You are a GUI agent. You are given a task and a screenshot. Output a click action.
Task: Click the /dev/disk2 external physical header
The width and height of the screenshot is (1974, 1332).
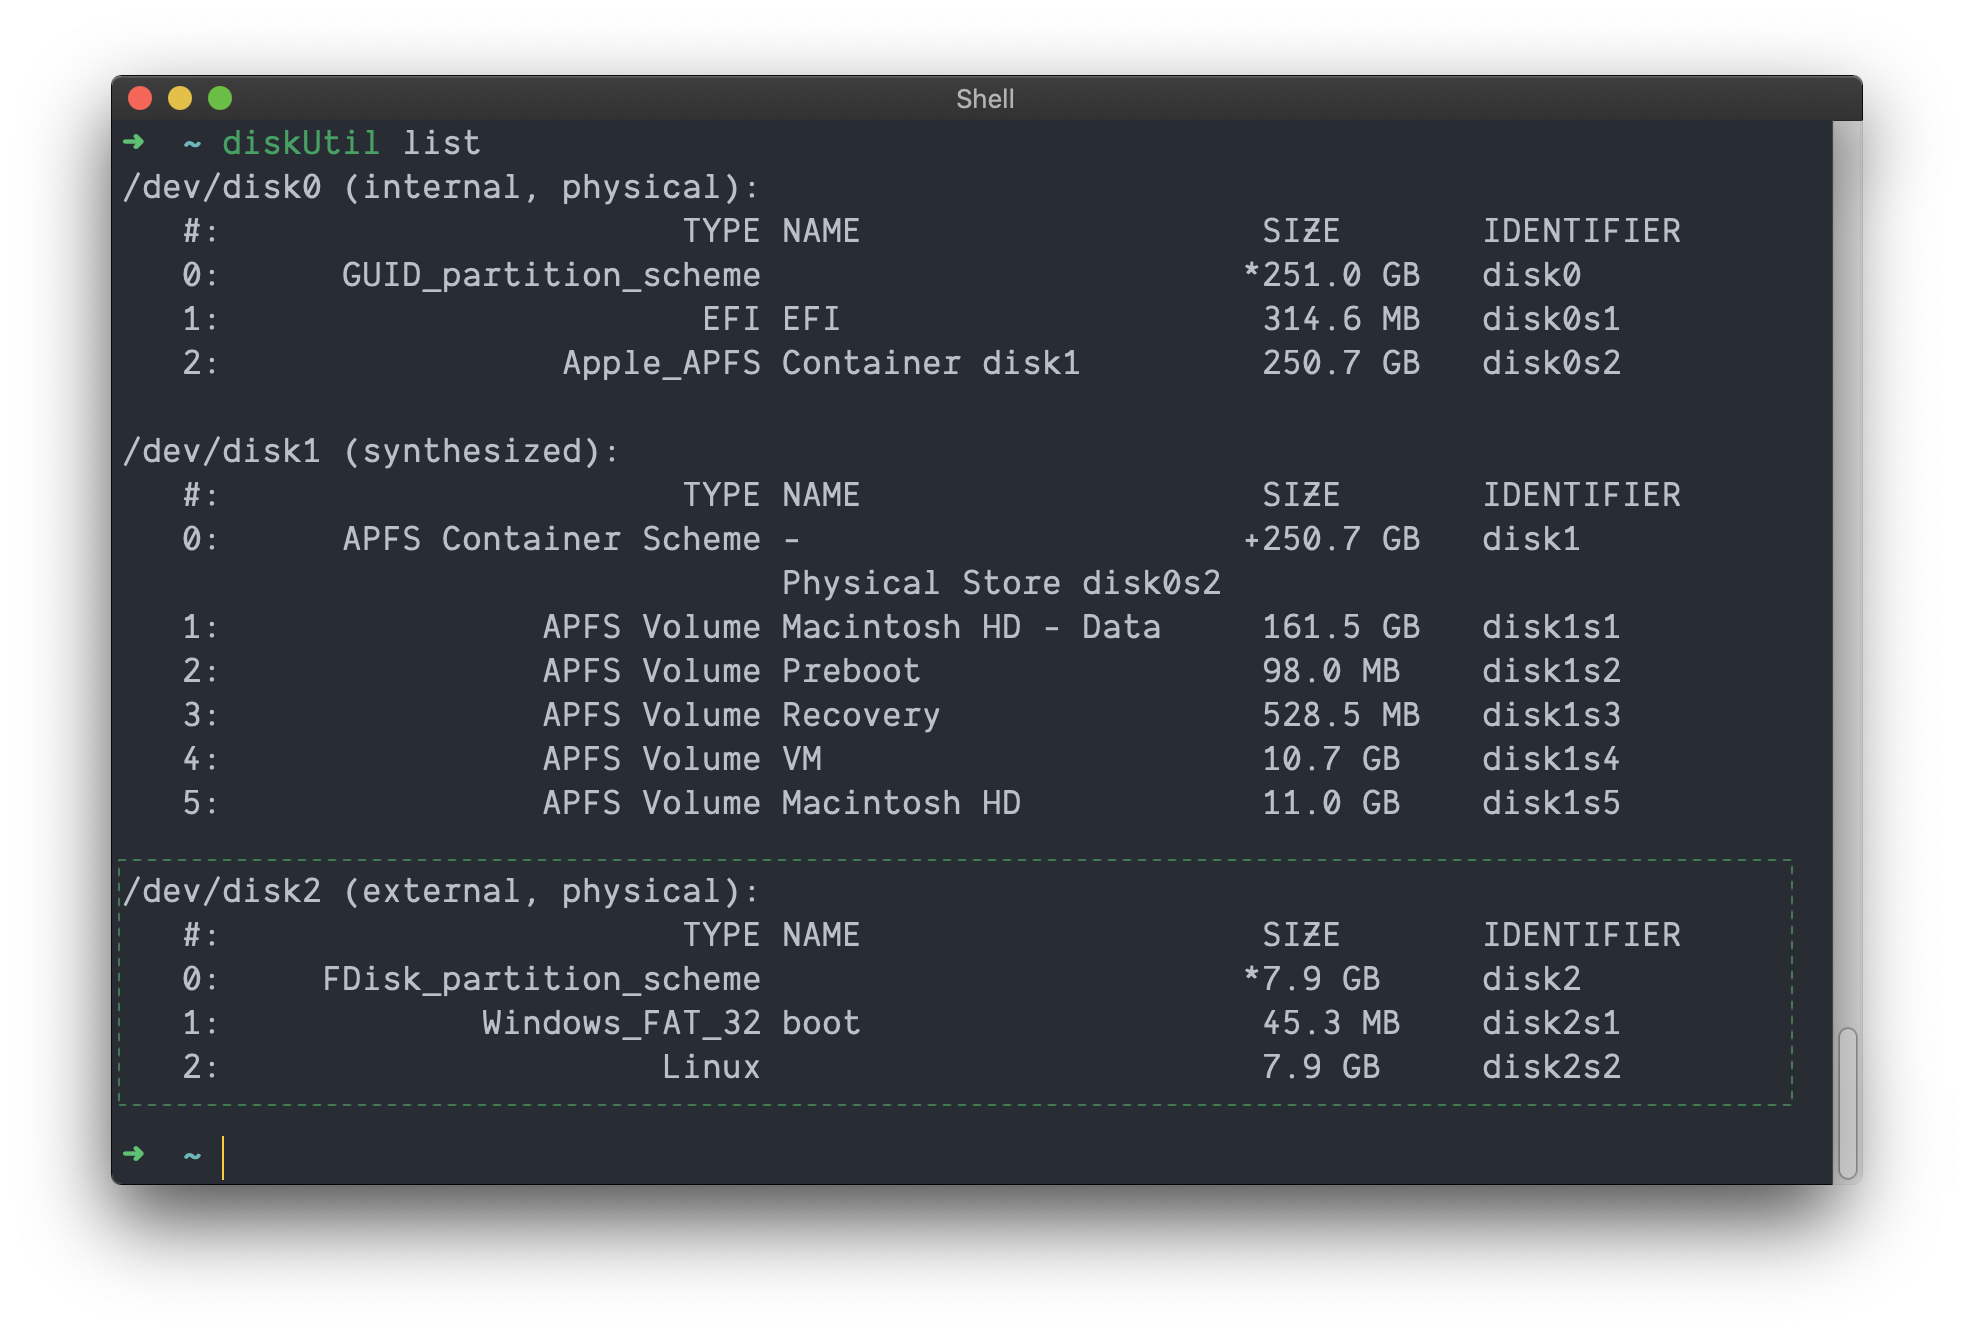coord(440,891)
